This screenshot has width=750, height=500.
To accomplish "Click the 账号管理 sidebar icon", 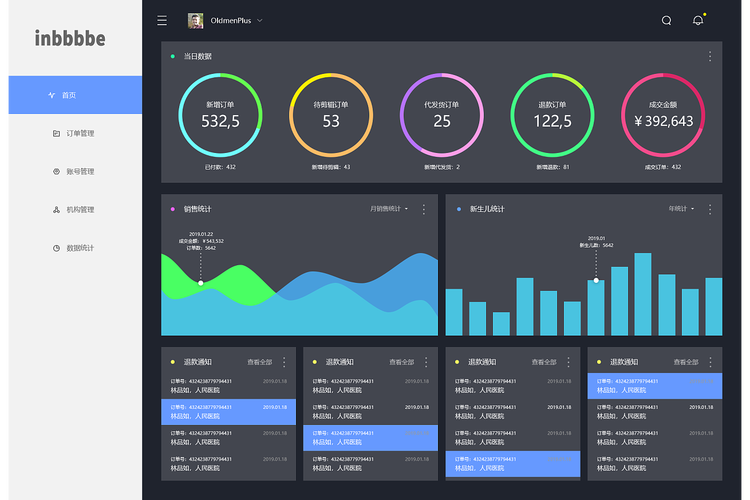I will pos(56,171).
